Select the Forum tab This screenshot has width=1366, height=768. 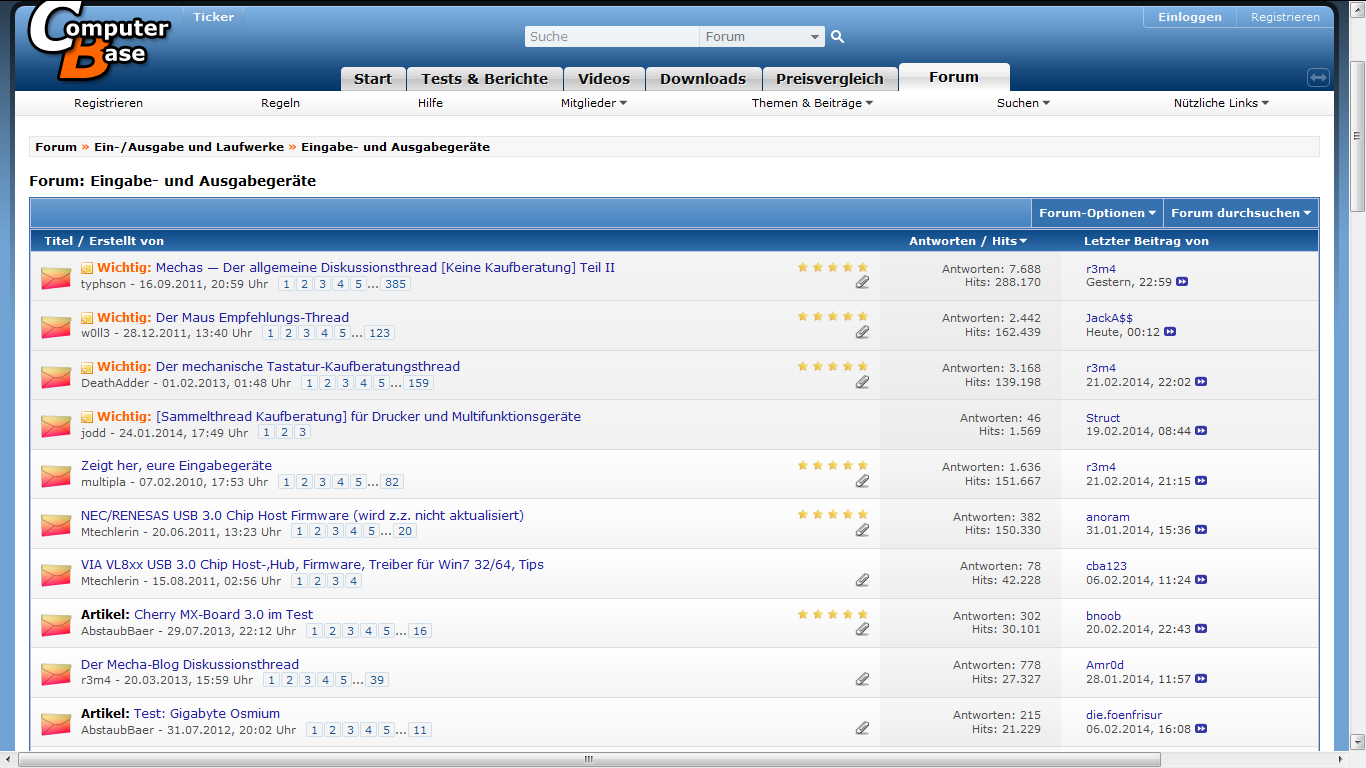tap(954, 77)
